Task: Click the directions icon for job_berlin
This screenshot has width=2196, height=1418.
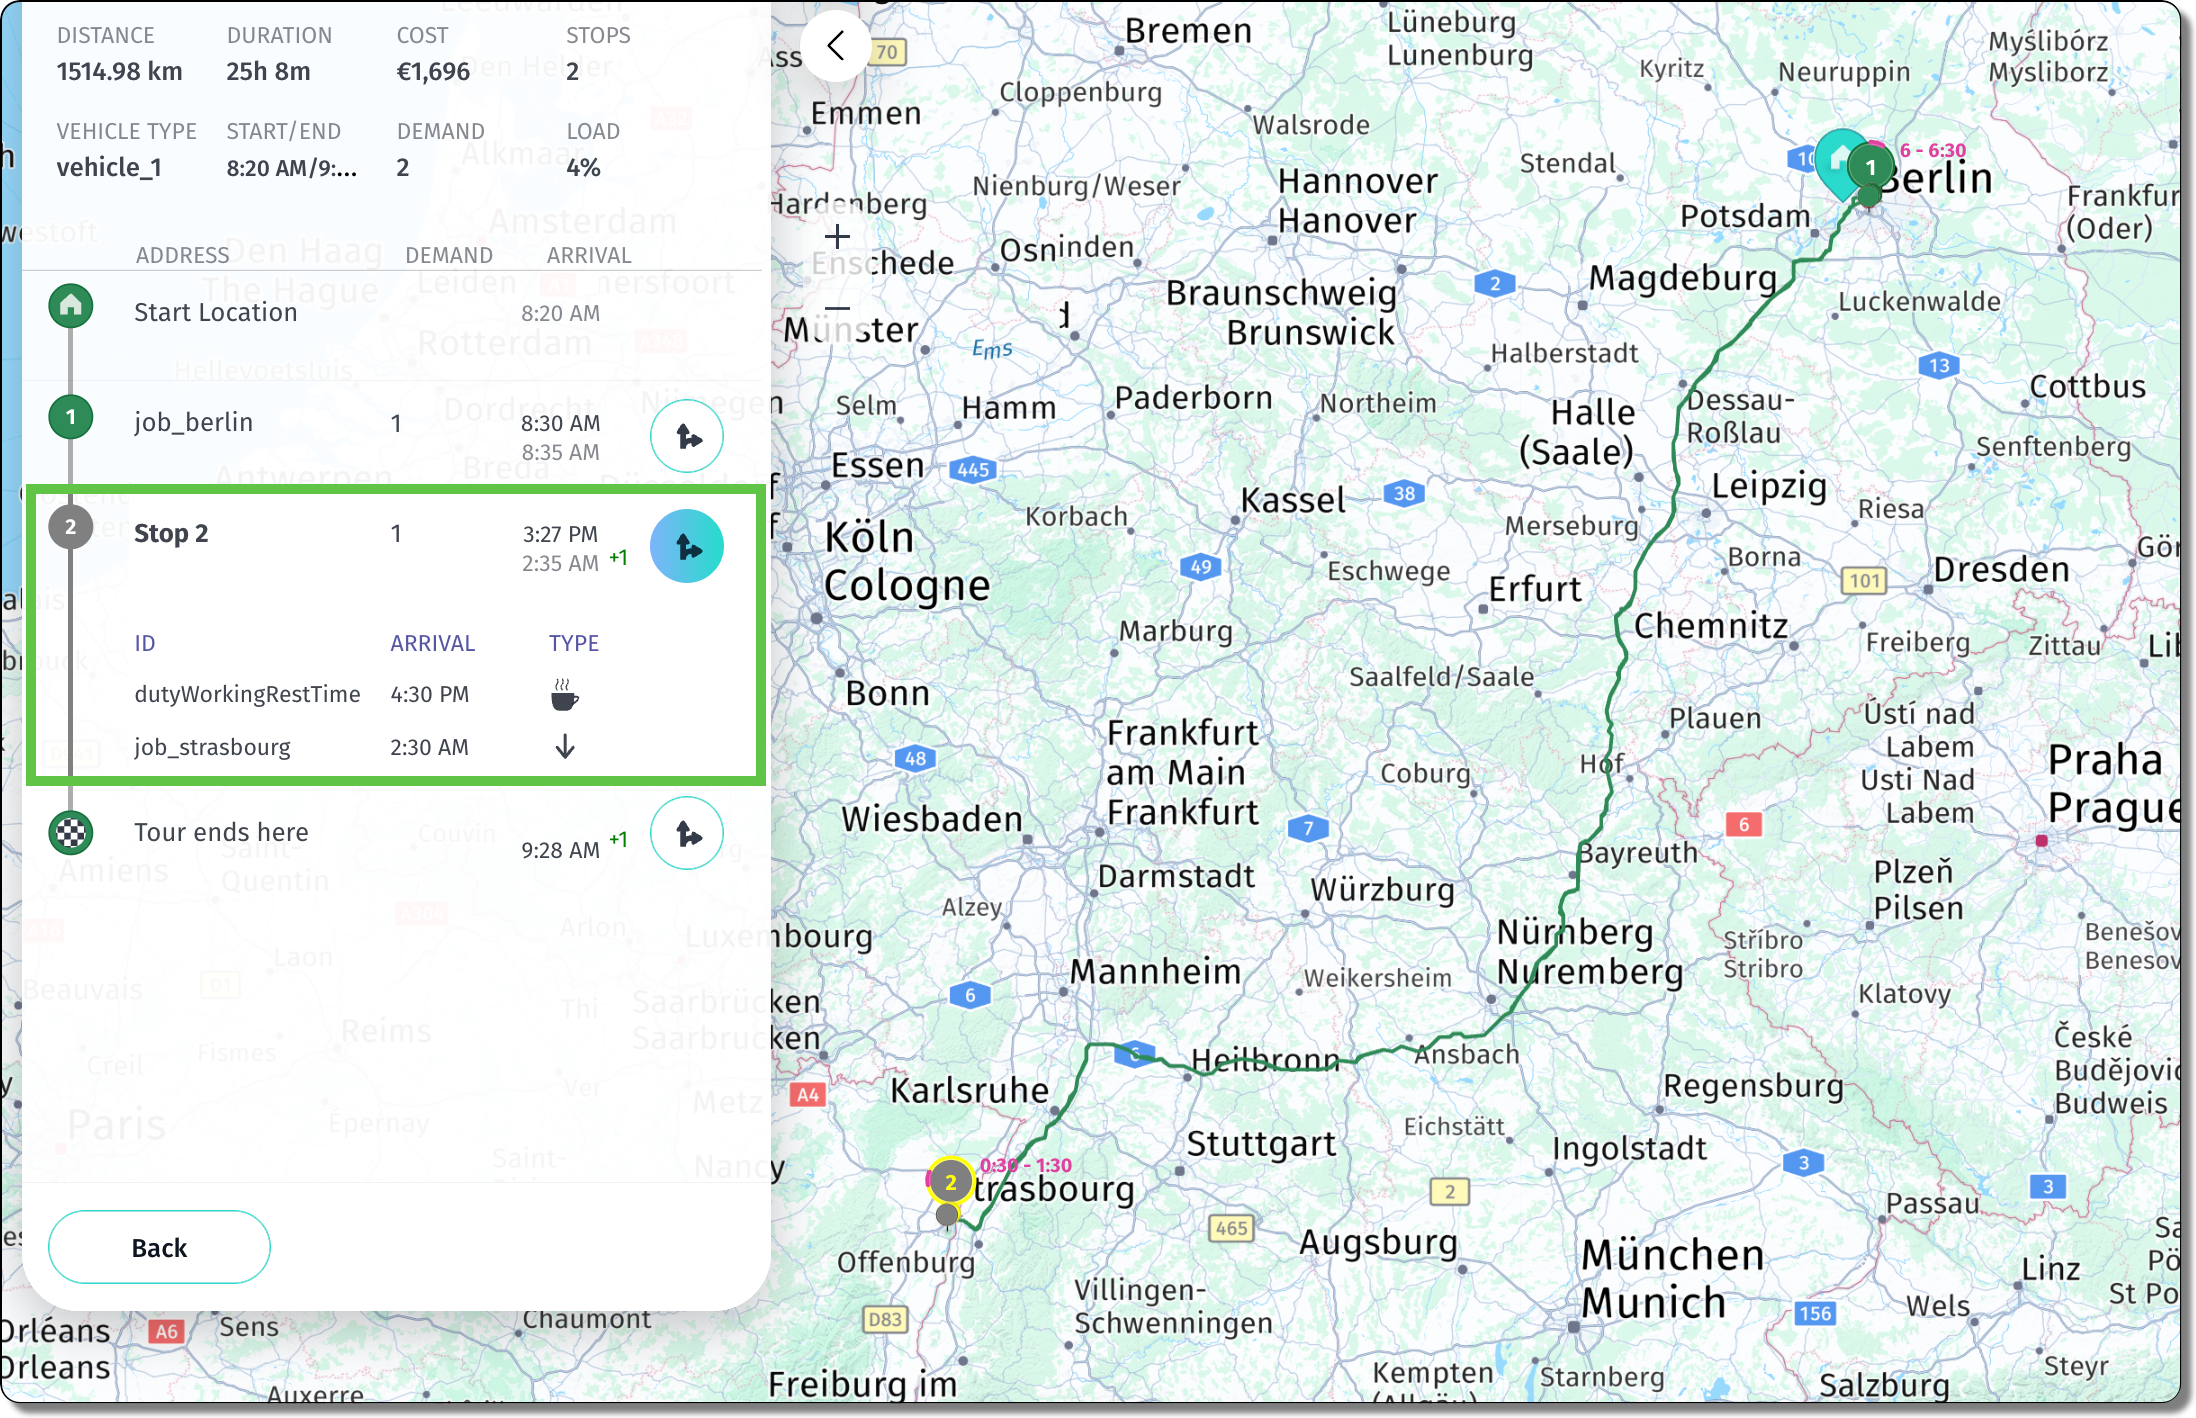Action: click(687, 436)
